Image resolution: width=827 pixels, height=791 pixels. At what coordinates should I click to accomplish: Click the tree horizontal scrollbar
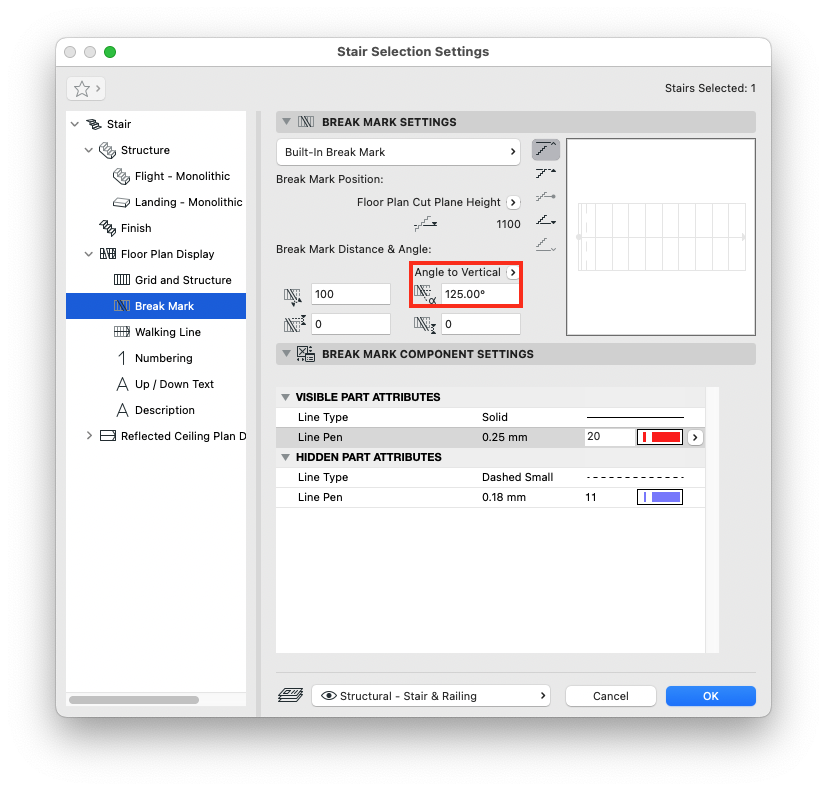(x=134, y=700)
